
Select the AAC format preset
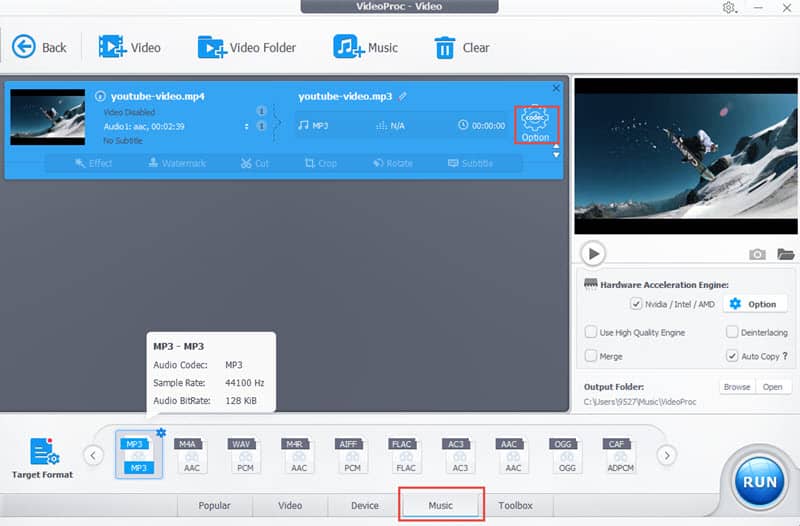(x=513, y=455)
